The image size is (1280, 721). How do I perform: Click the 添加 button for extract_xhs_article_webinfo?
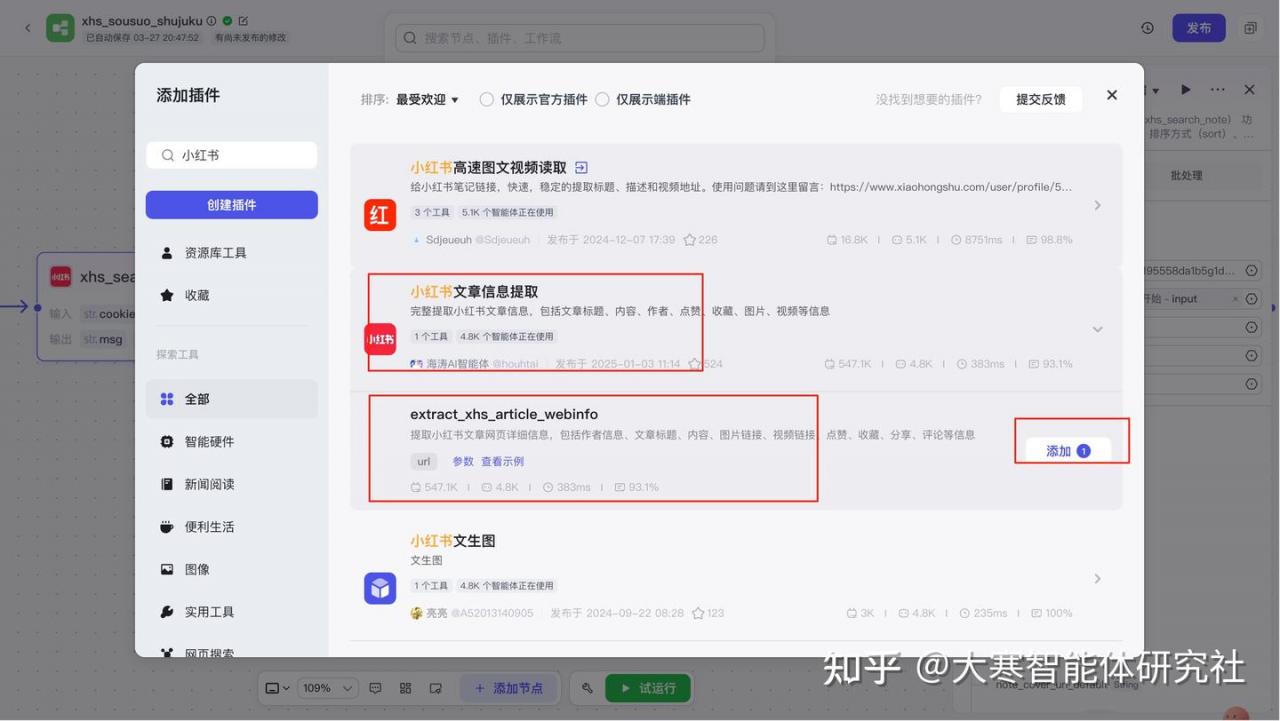[x=1067, y=451]
